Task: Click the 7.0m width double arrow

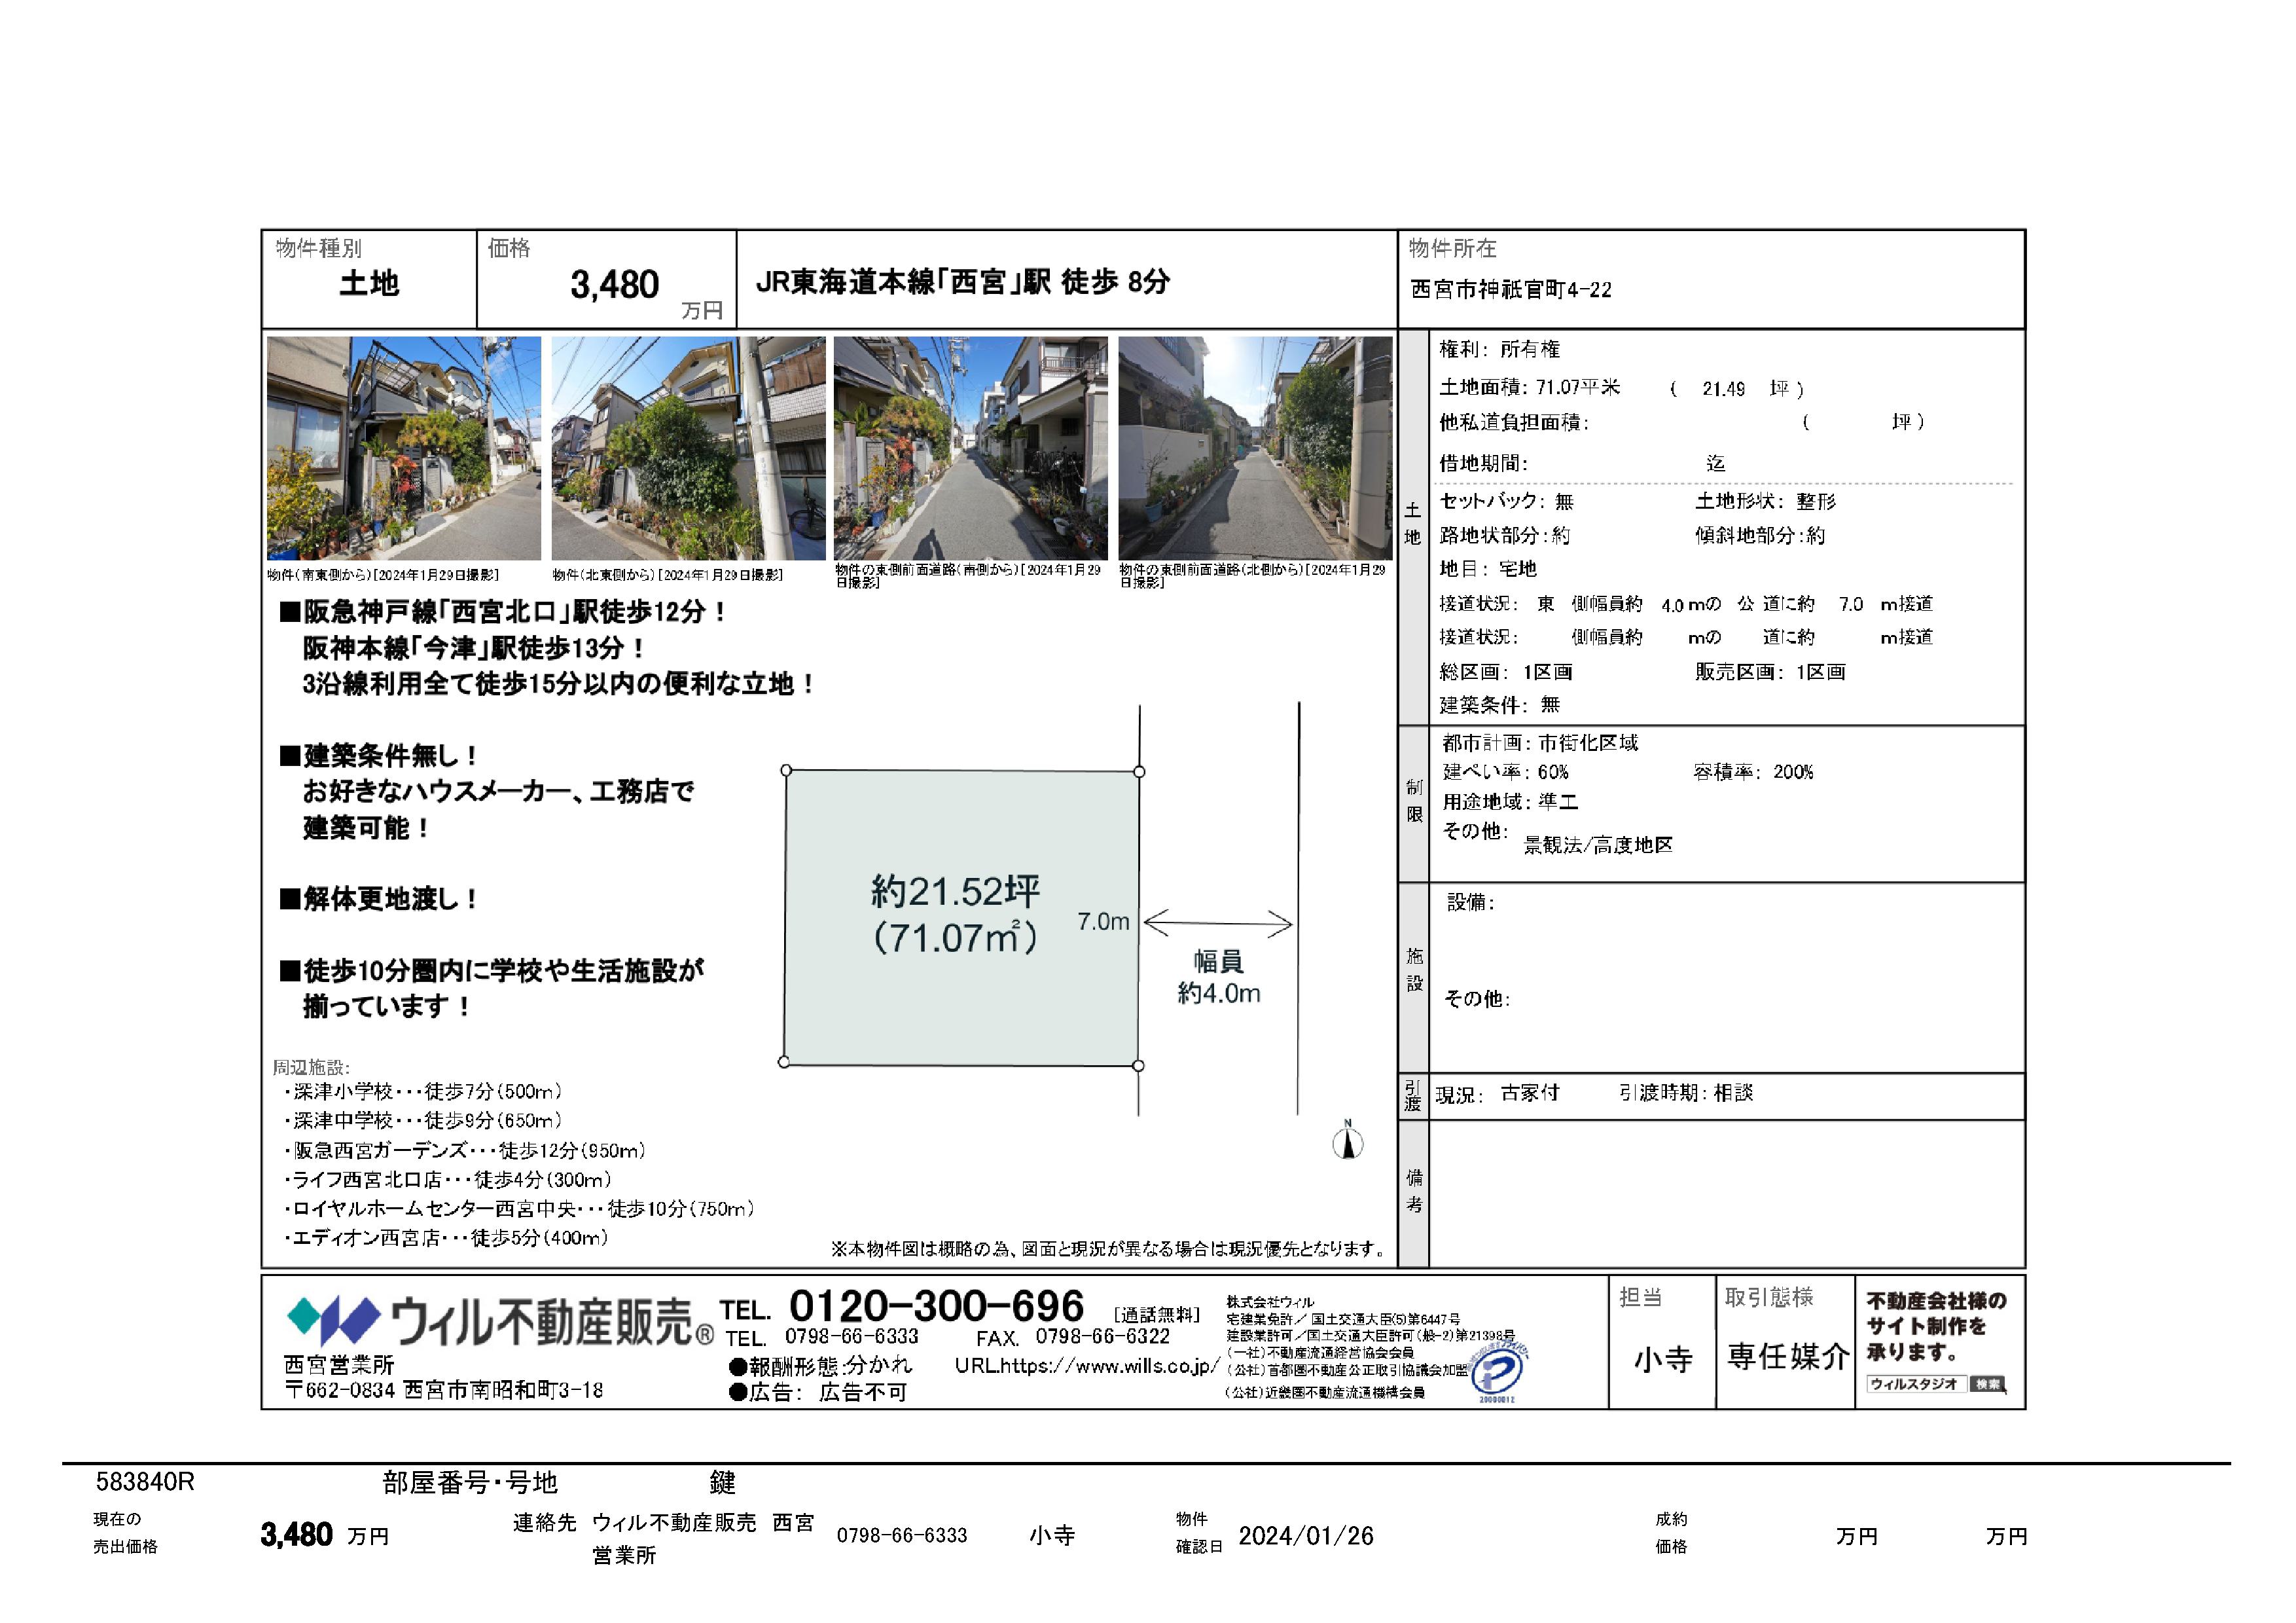Action: (1218, 923)
